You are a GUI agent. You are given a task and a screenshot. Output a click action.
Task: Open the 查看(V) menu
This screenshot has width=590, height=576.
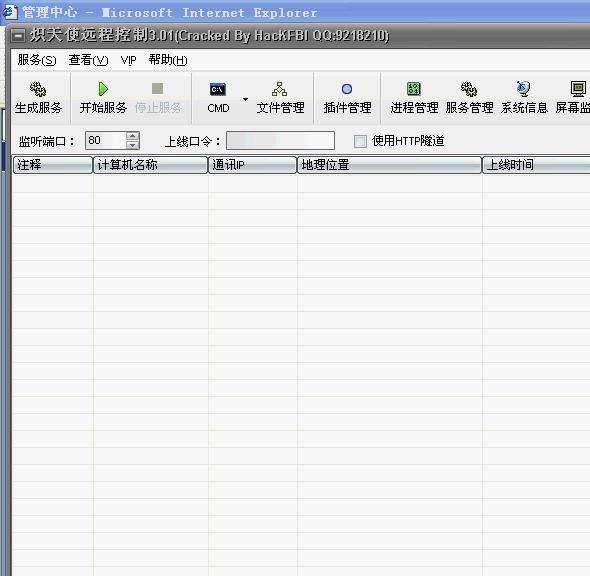point(88,60)
